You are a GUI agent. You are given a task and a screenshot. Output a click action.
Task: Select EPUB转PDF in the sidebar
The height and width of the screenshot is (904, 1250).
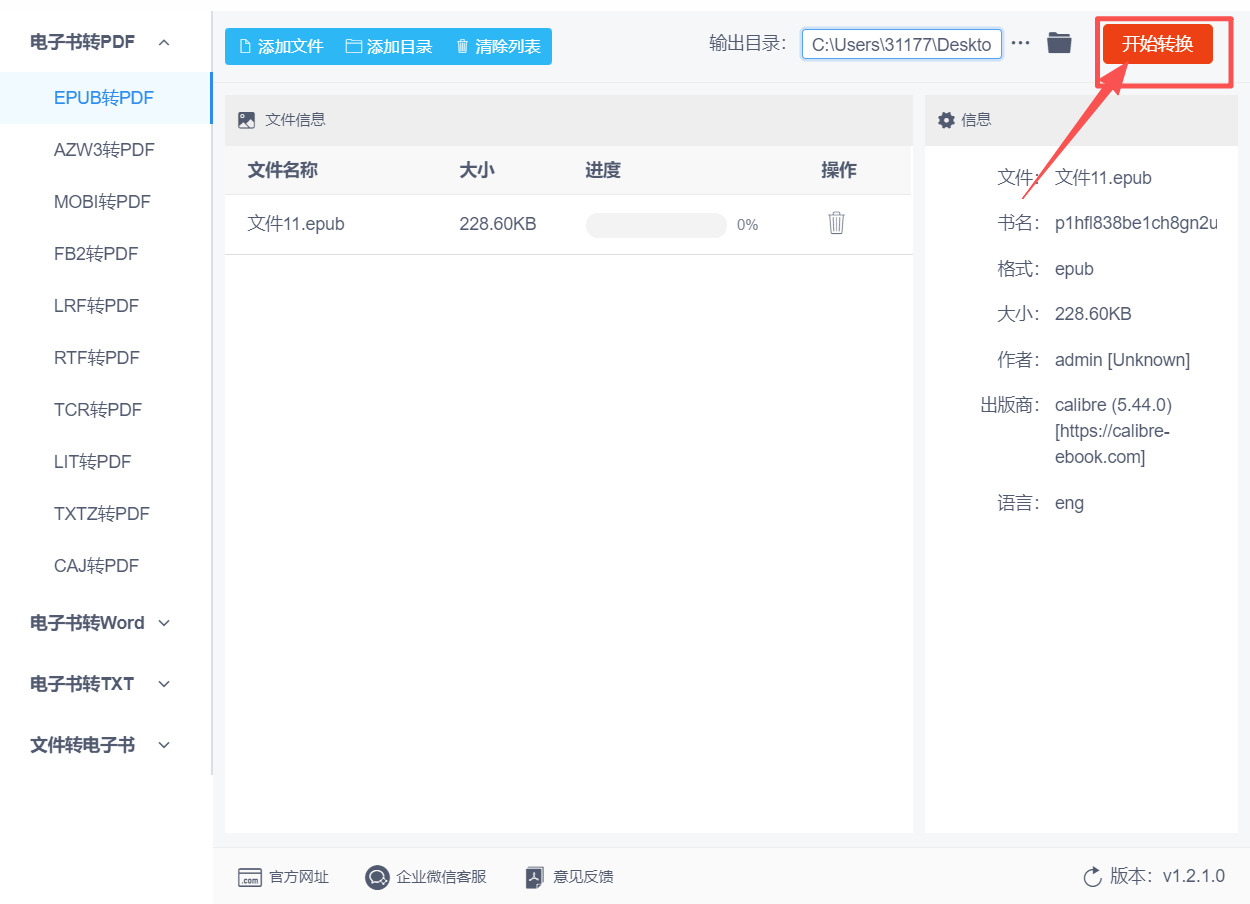(105, 98)
